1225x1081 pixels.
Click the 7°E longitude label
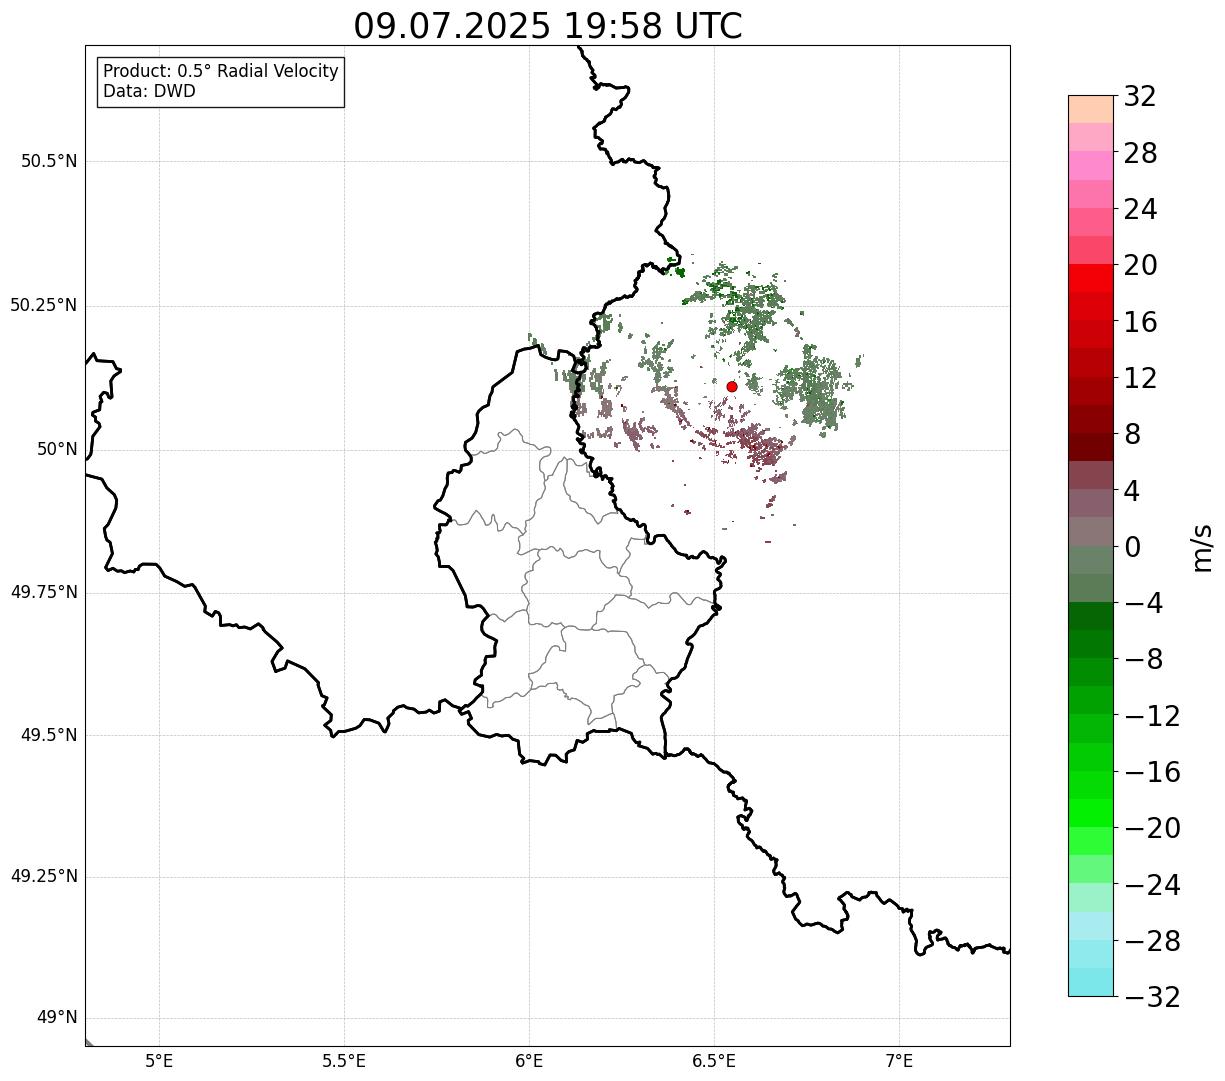pos(899,1061)
